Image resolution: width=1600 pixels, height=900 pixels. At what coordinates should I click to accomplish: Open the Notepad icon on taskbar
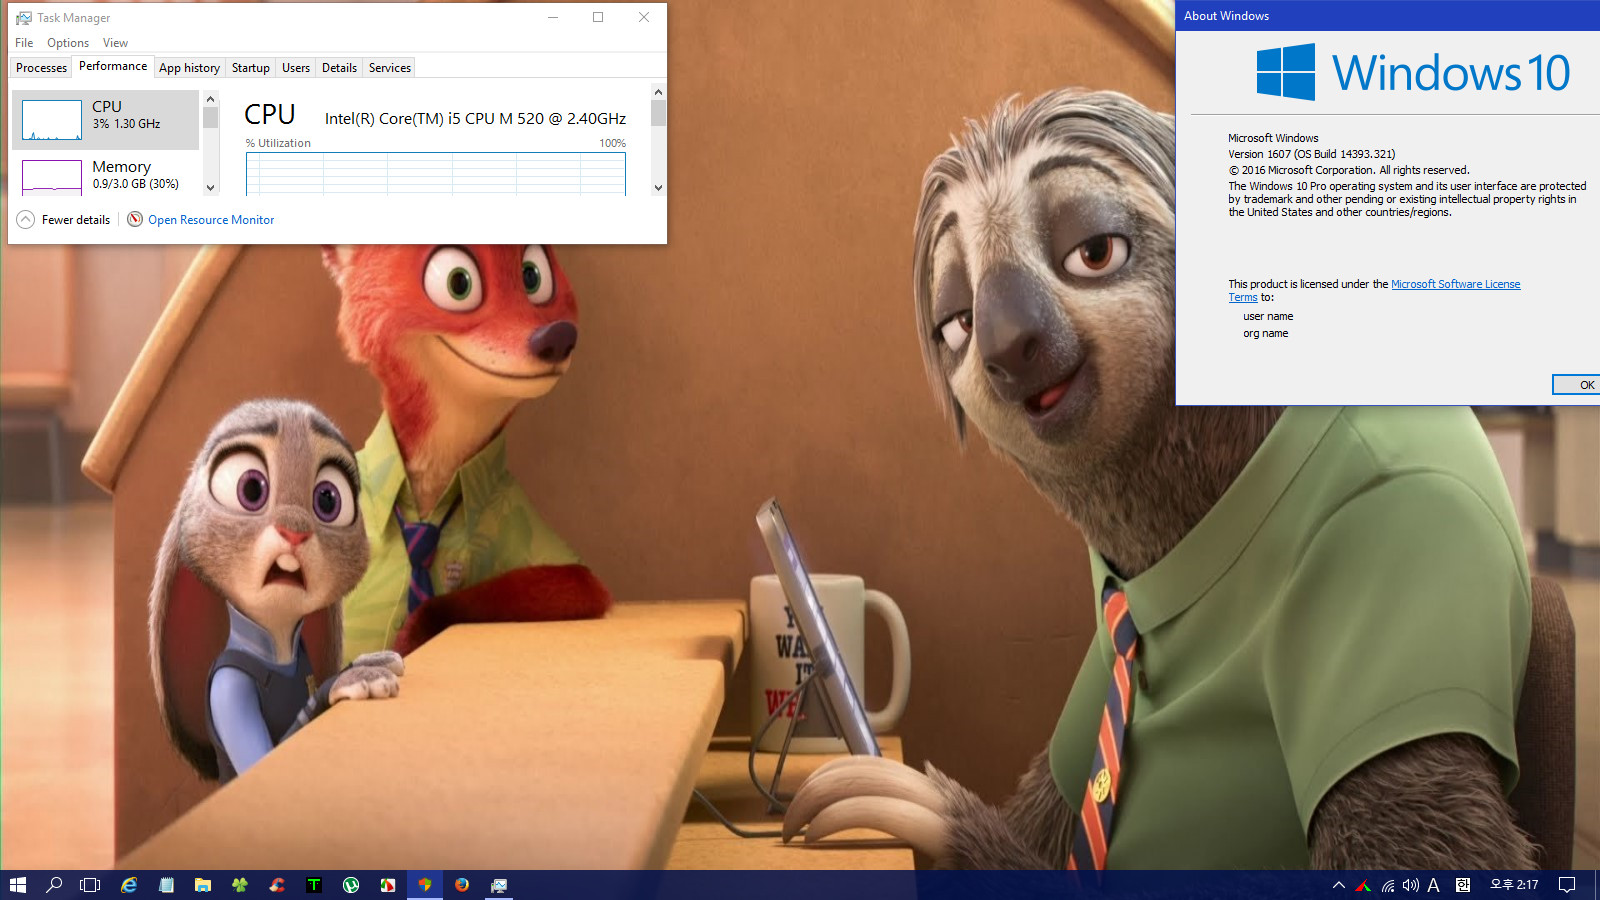point(166,885)
